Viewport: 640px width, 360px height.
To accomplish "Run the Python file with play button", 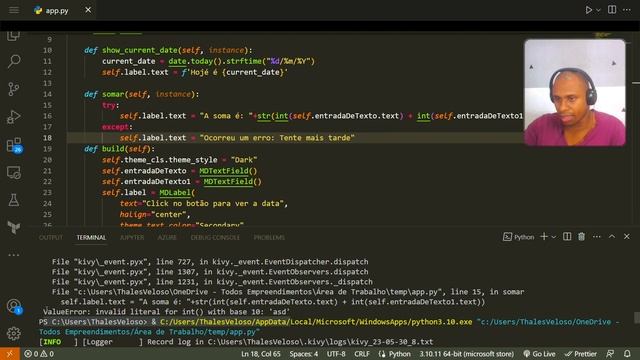I will [x=588, y=10].
